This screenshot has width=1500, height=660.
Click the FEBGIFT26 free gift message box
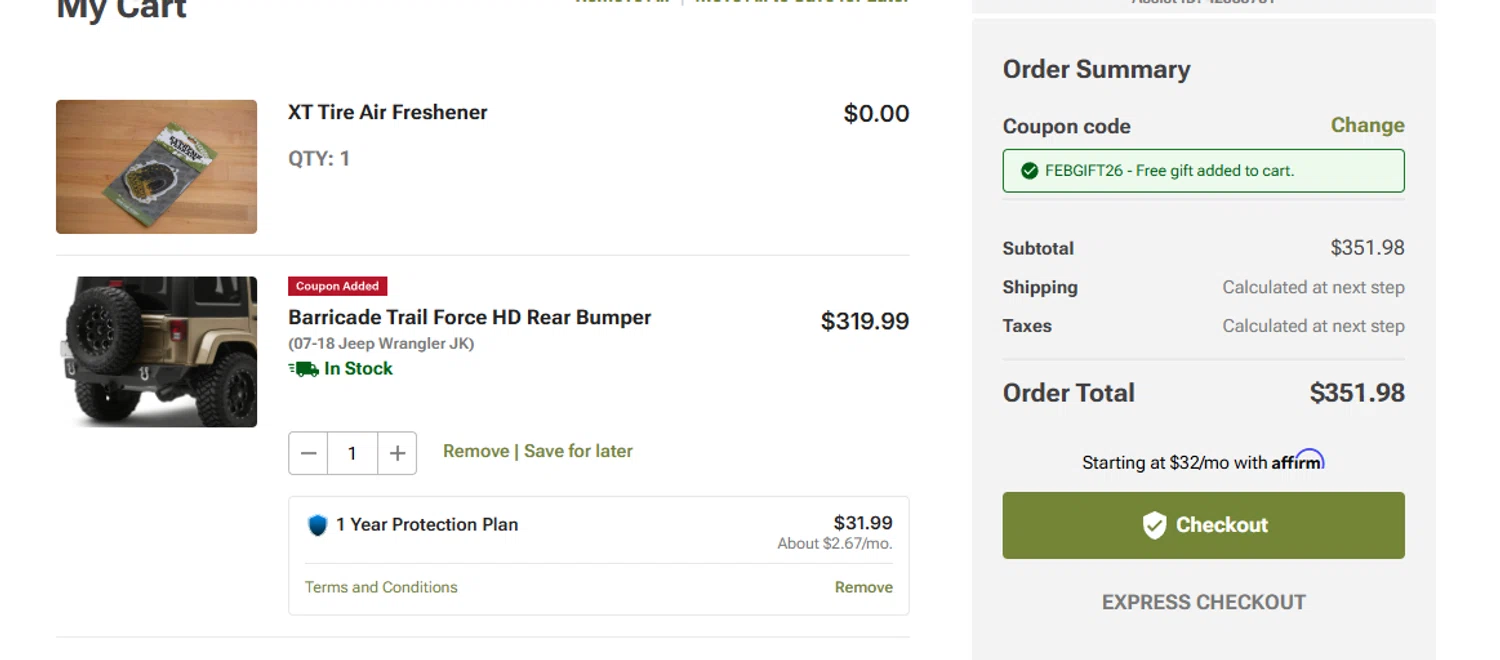(1203, 171)
